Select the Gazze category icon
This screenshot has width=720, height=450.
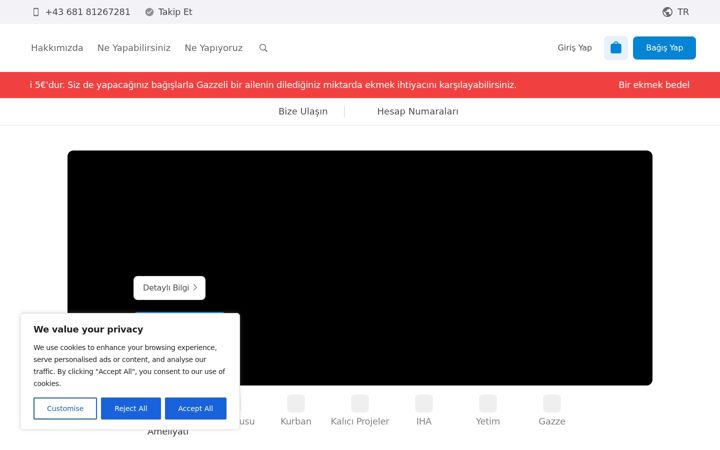click(x=552, y=403)
